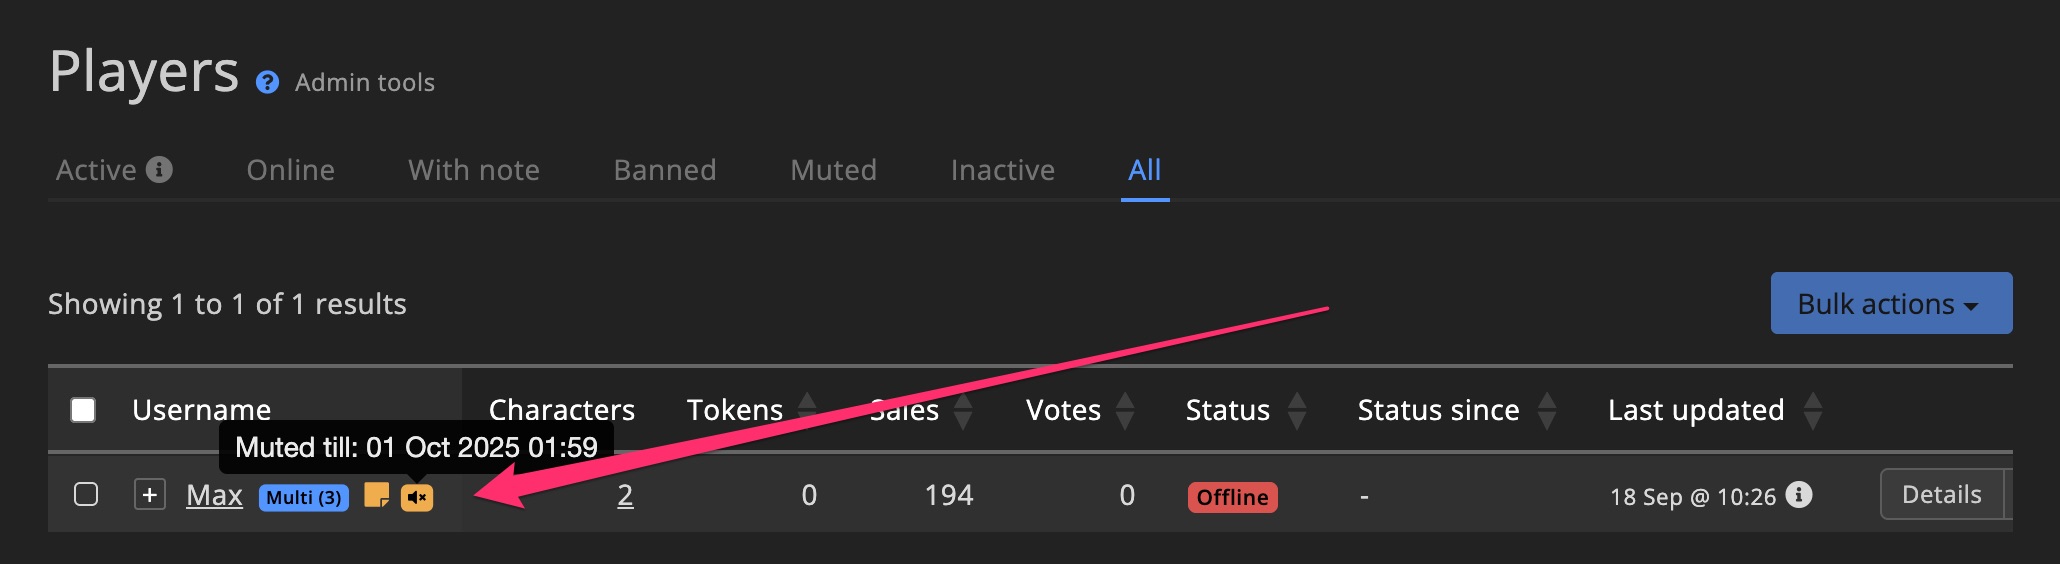The width and height of the screenshot is (2060, 564).
Task: Click the Details button for Max
Action: coord(1941,494)
